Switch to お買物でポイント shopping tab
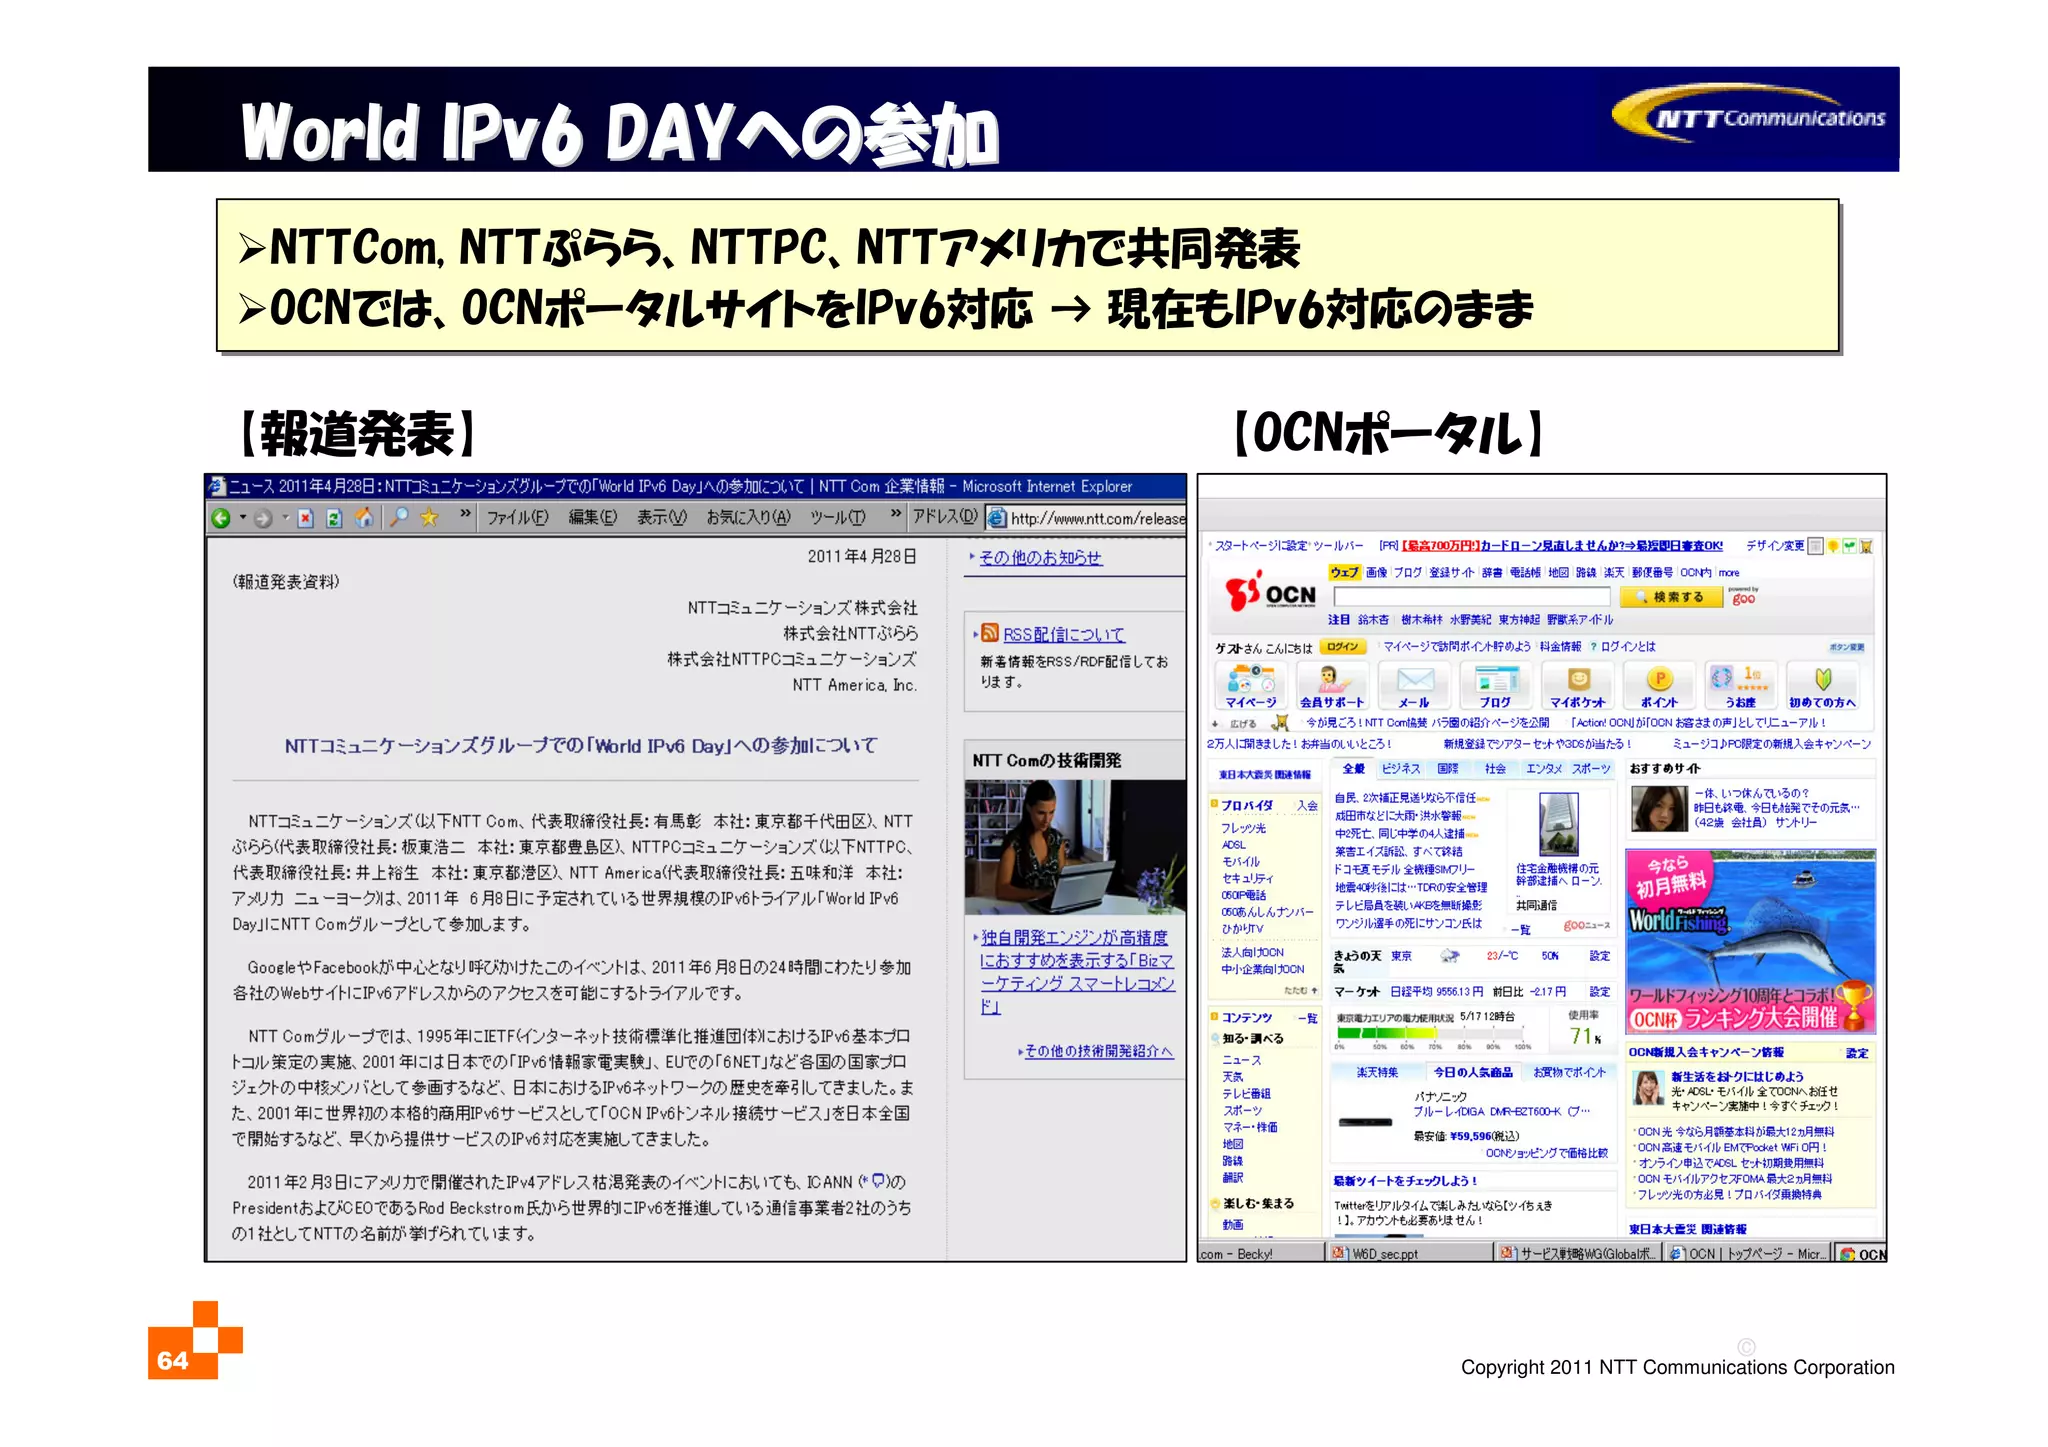The width and height of the screenshot is (2048, 1447). tap(1569, 1072)
